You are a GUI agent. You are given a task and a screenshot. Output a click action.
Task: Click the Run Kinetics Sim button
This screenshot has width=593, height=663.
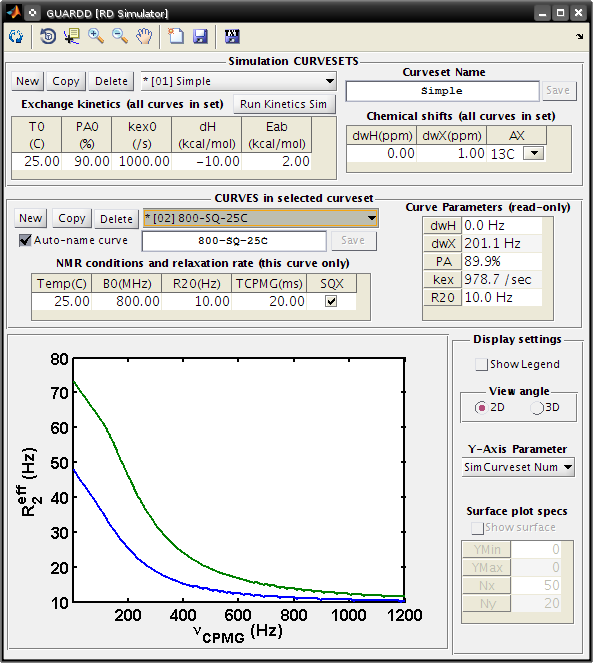click(283, 104)
